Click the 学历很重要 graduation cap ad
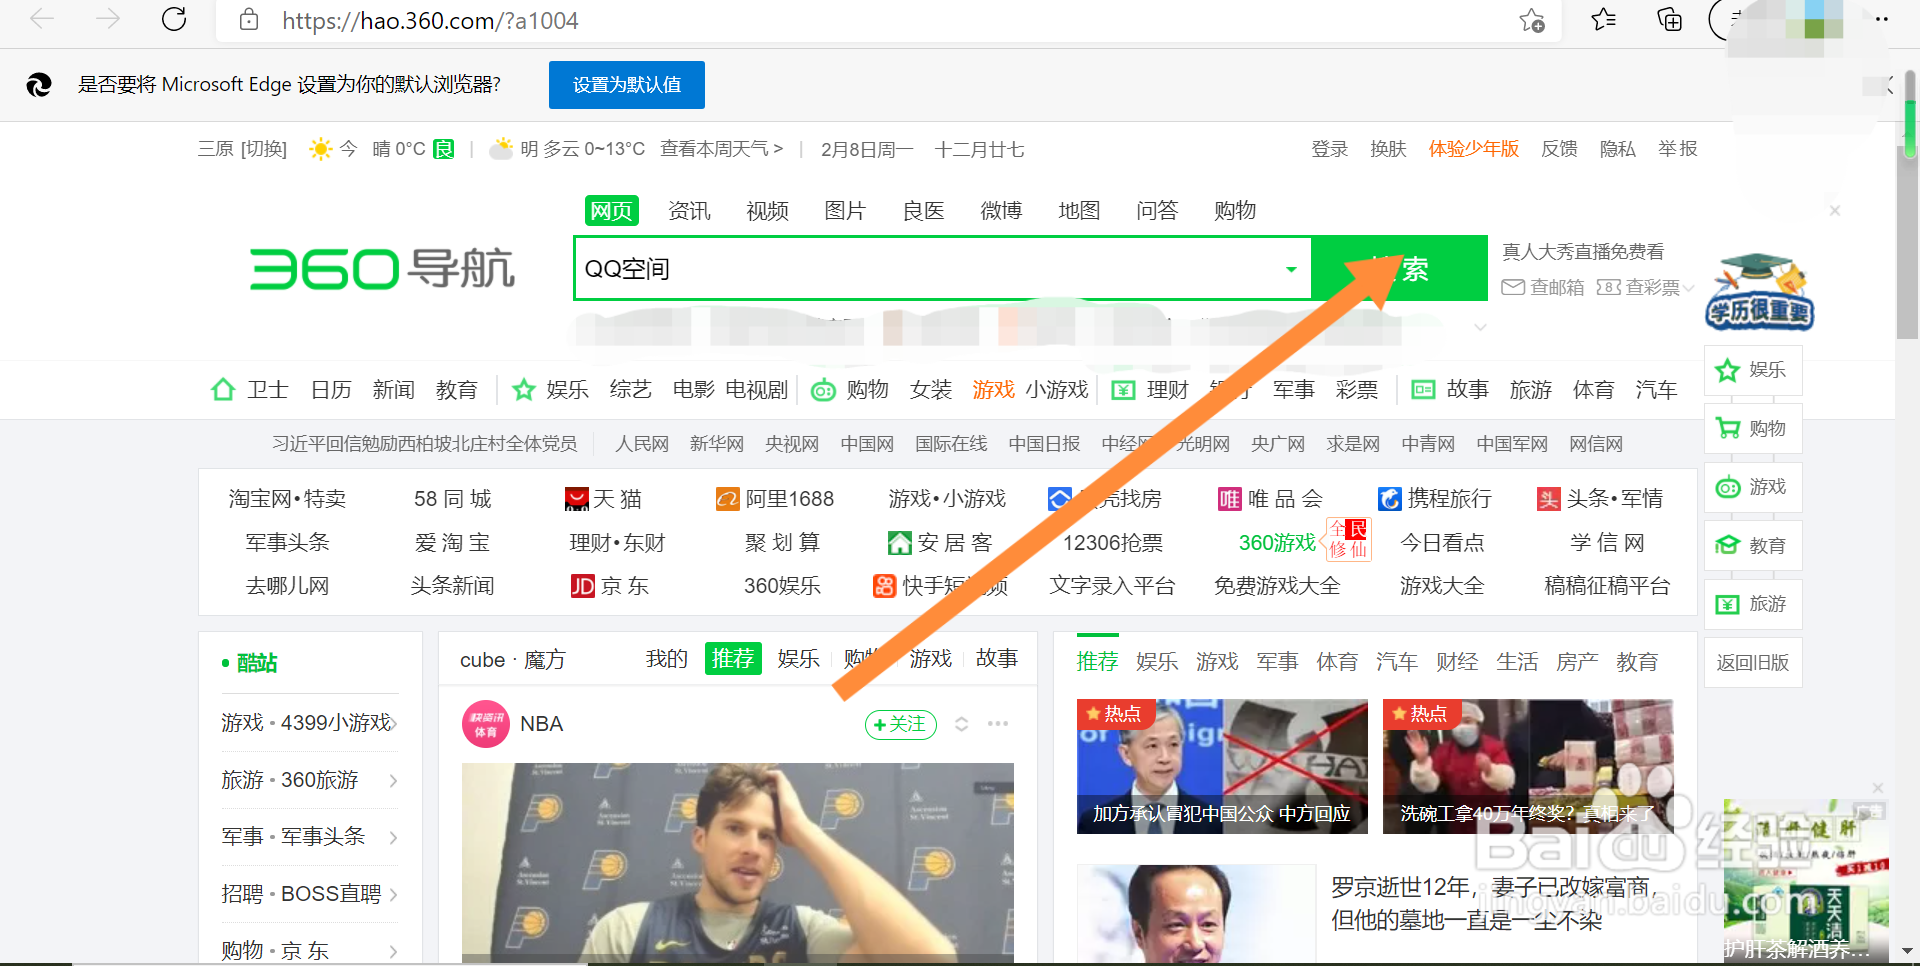 (1760, 292)
